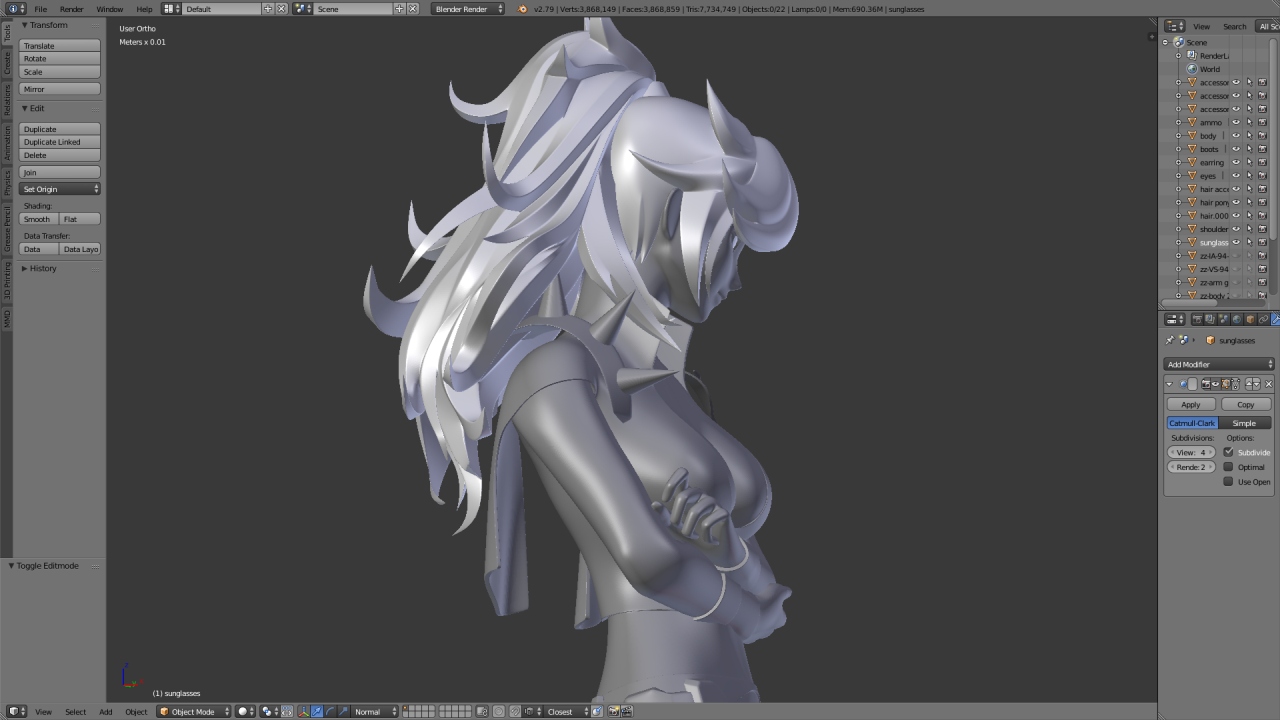Screen dimensions: 1280x720
Task: Toggle the 3D manipulator axis icon
Action: [303, 711]
